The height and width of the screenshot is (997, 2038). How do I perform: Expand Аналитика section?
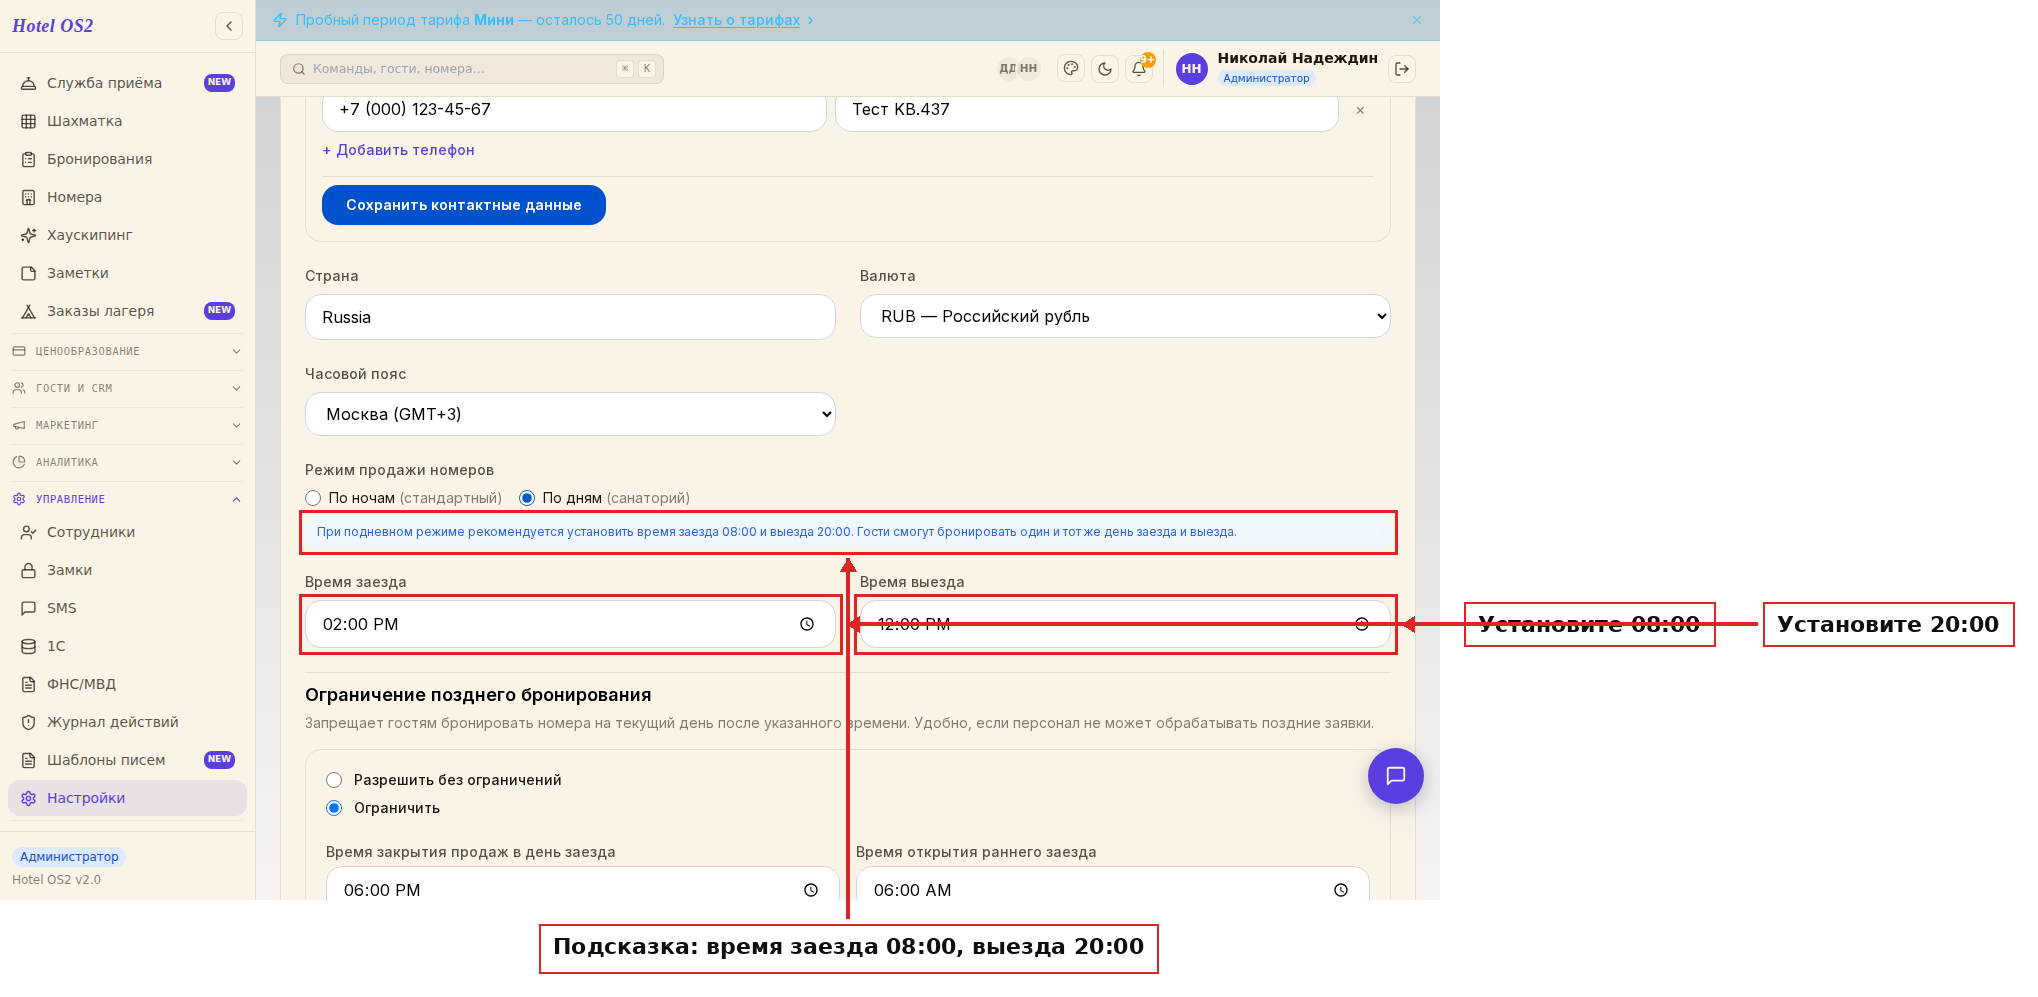coord(127,462)
